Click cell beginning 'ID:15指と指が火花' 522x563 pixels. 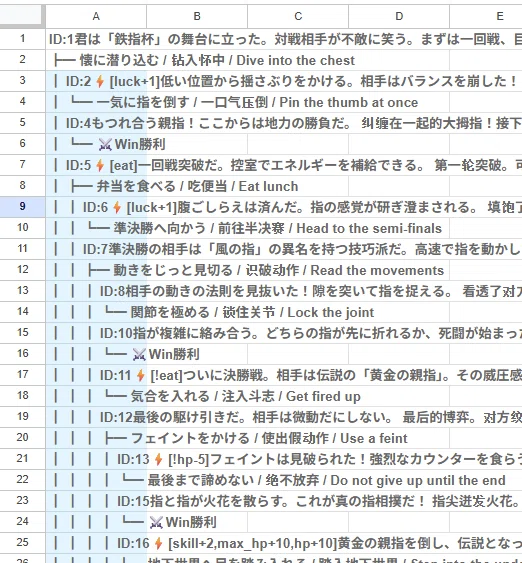pos(288,501)
